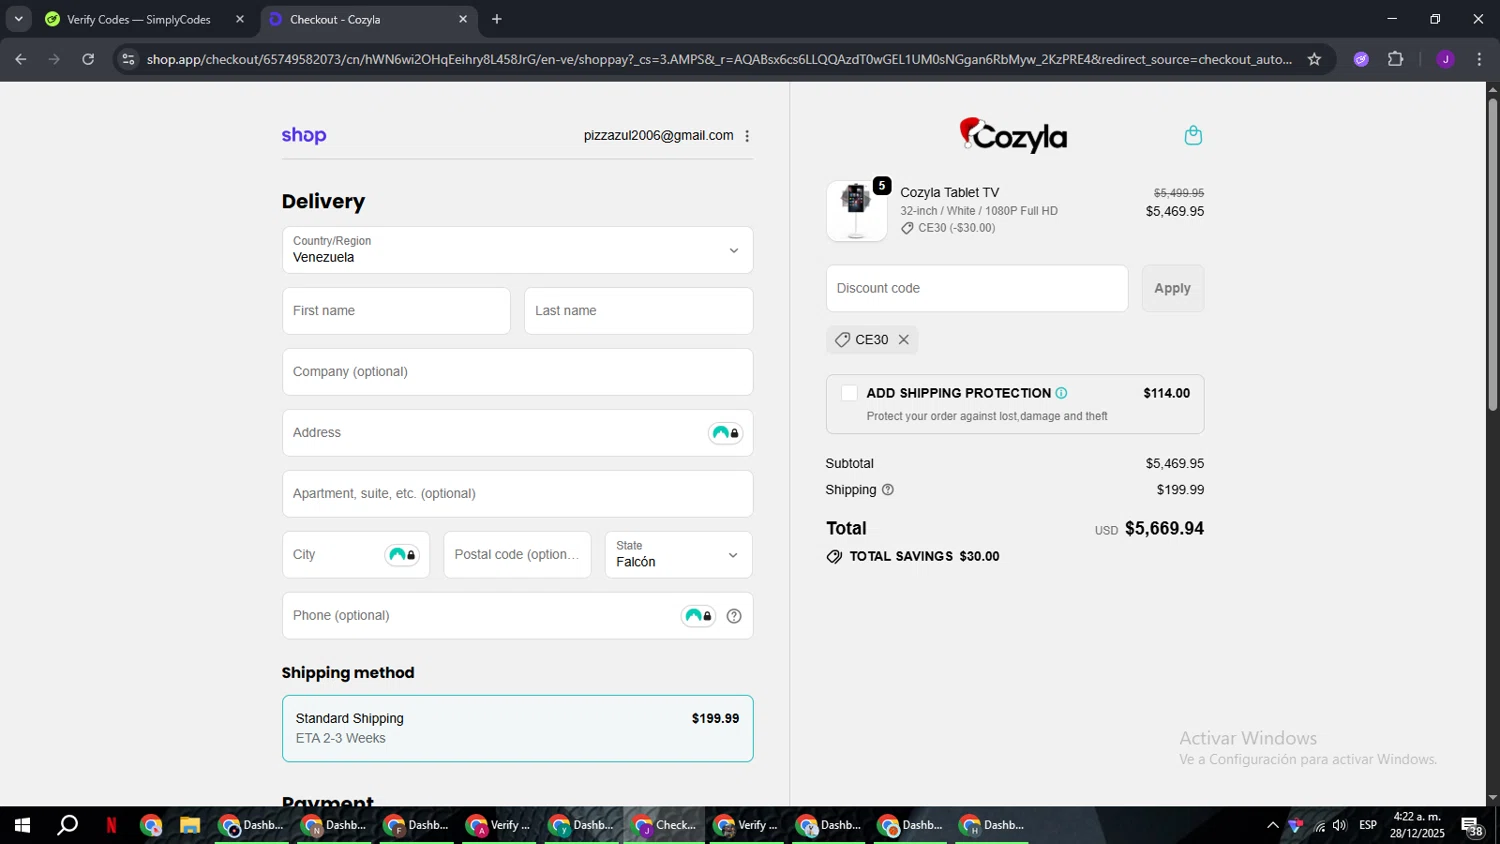This screenshot has width=1500, height=844.
Task: Click the Cozyla store logo
Action: 1013,135
